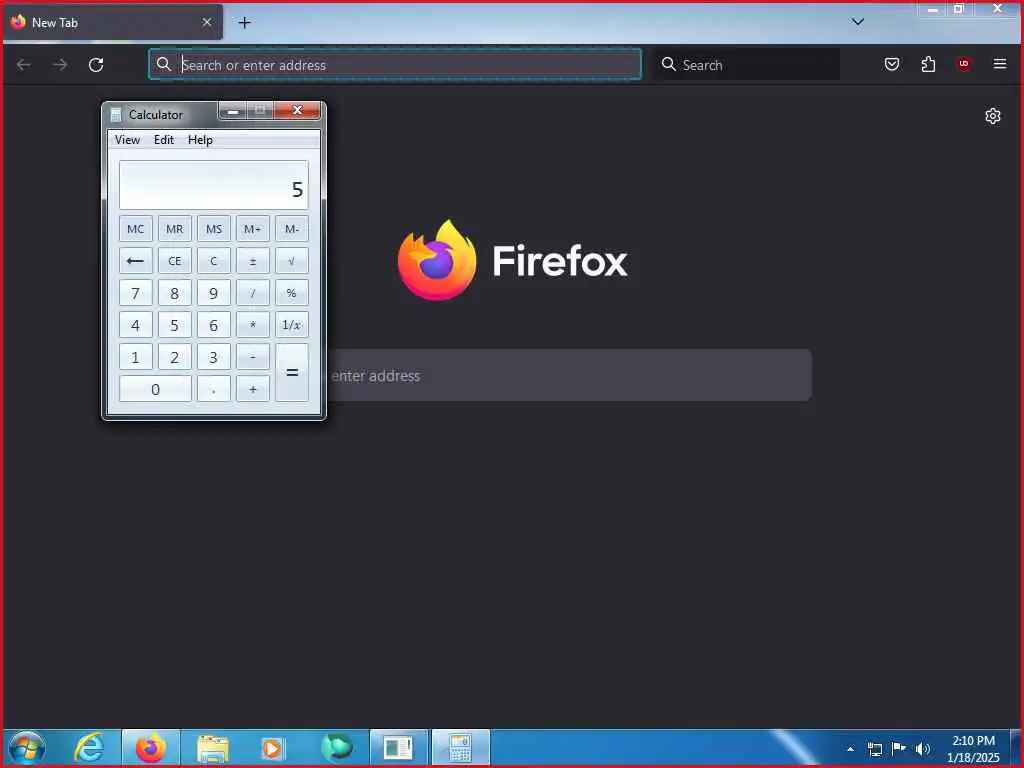Click Calculator MC memory clear button
The height and width of the screenshot is (768, 1024).
point(136,229)
